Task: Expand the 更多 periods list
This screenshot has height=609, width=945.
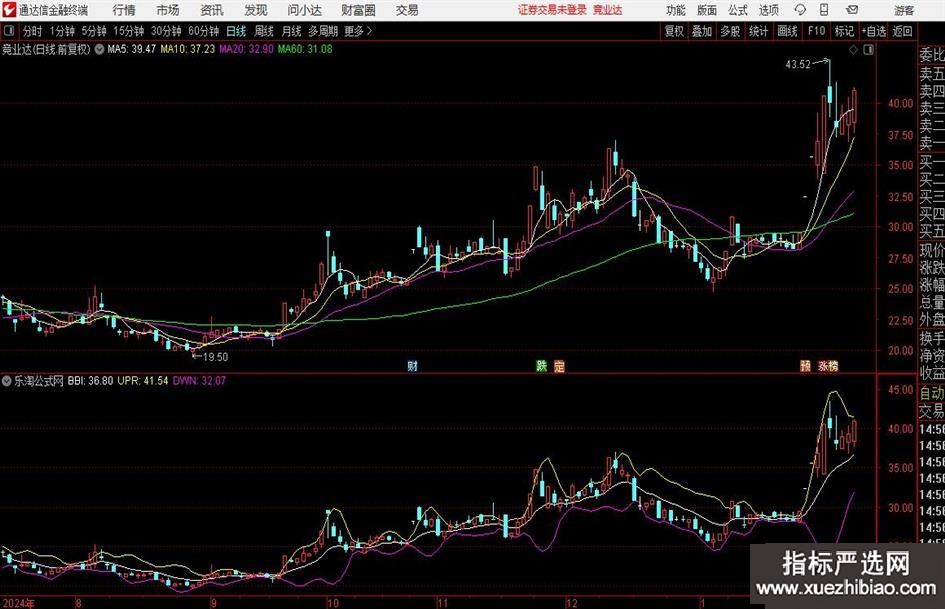Action: click(355, 30)
